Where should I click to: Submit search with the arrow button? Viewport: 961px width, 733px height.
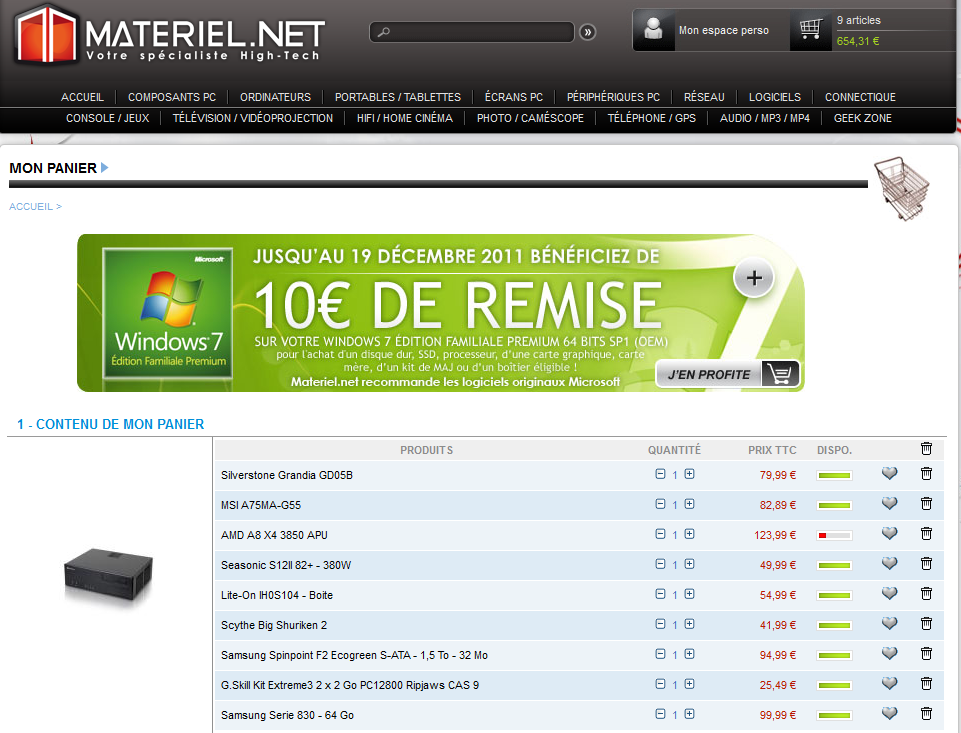pyautogui.click(x=588, y=32)
